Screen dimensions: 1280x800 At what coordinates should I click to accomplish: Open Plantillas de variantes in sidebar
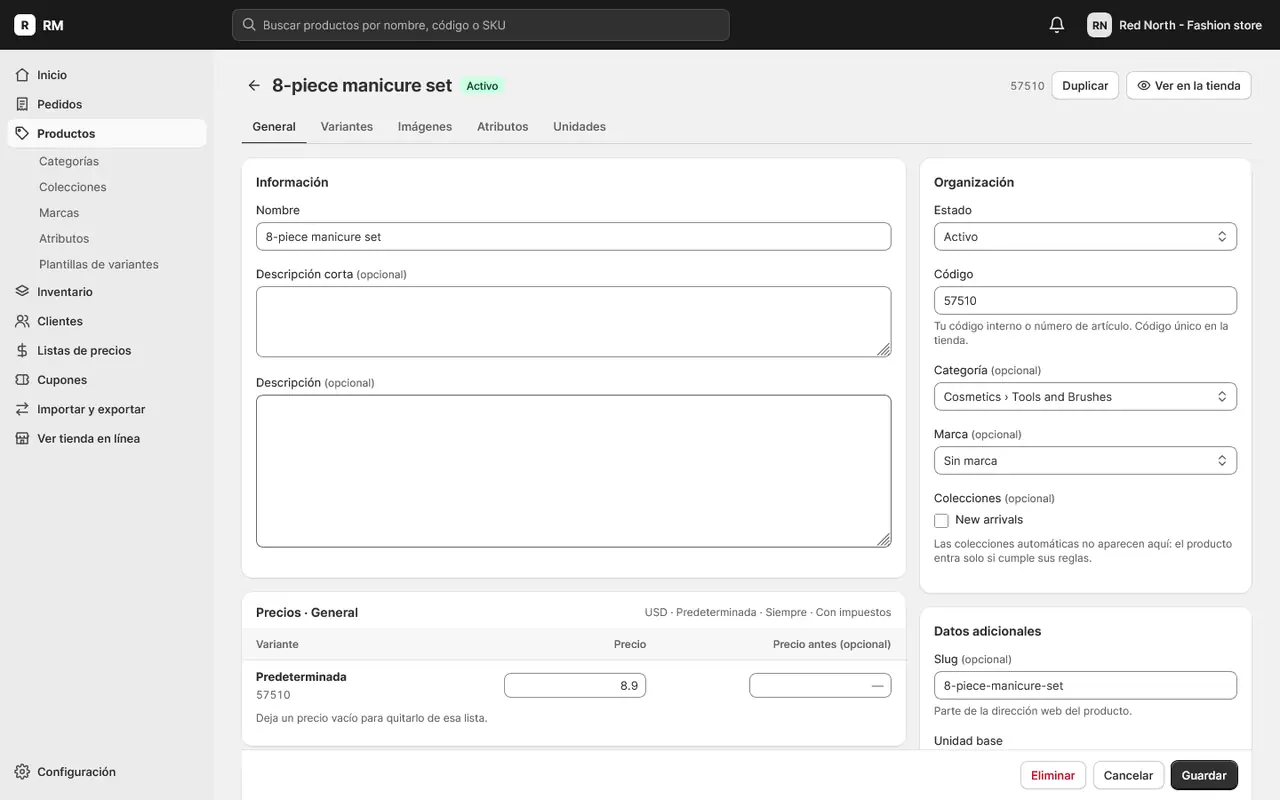pyautogui.click(x=99, y=265)
